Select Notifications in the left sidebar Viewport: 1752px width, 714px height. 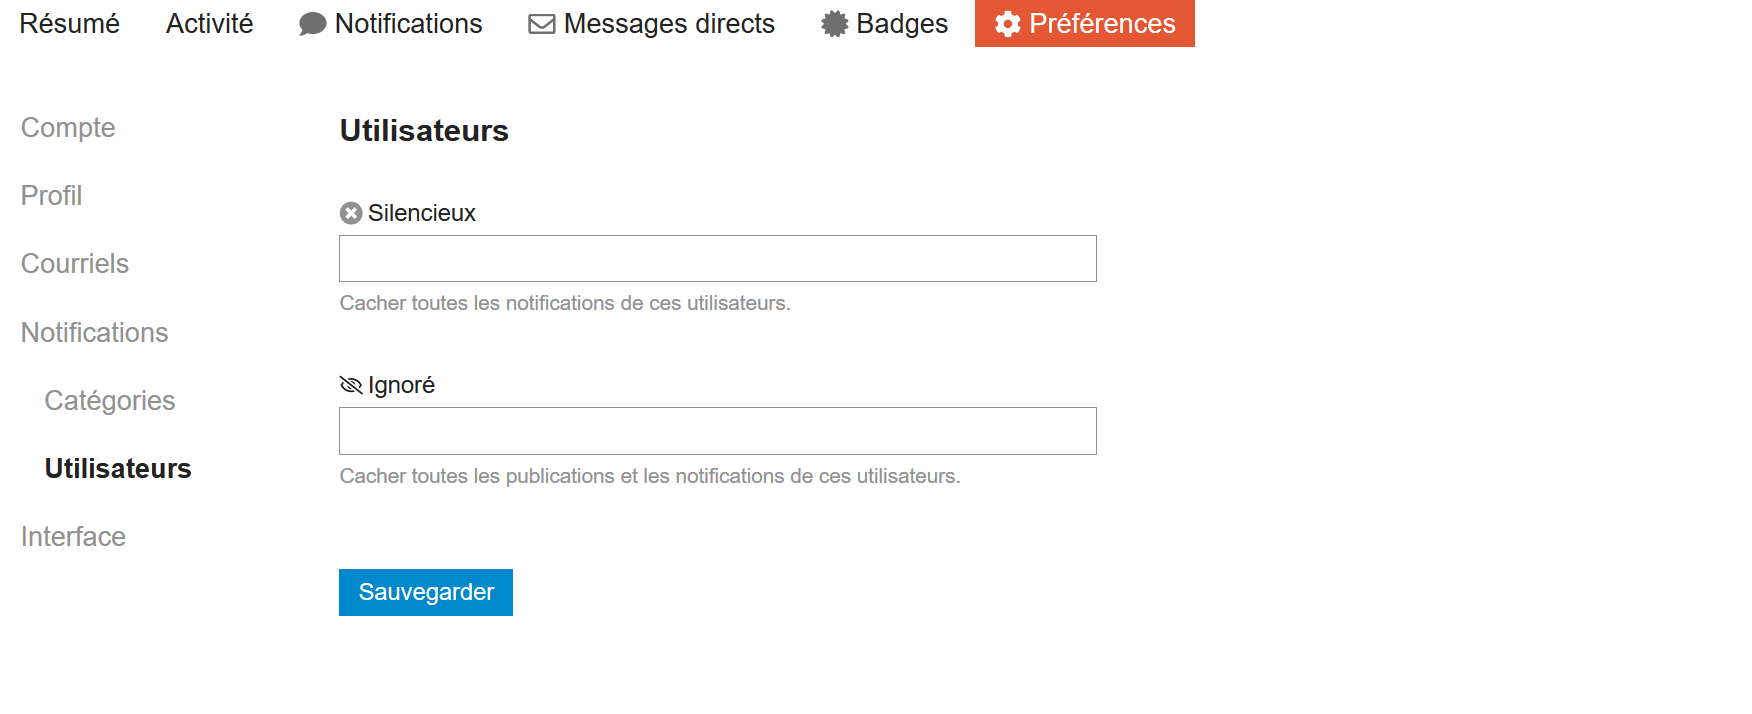[x=94, y=333]
